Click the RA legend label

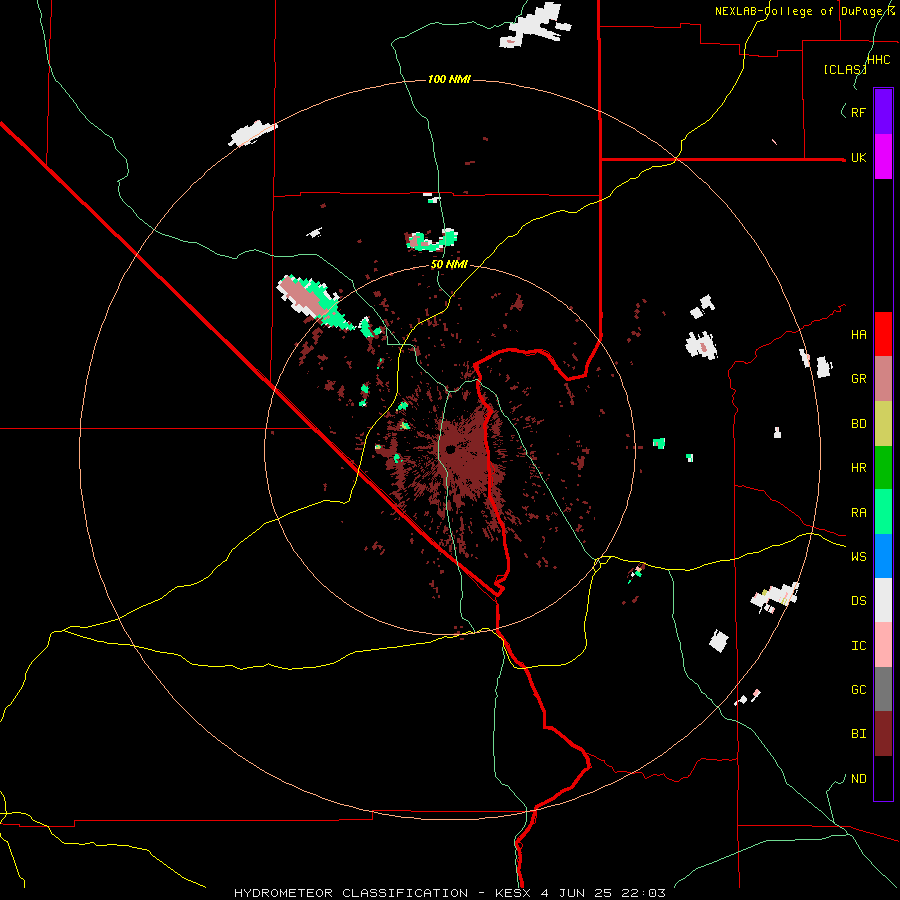[858, 512]
